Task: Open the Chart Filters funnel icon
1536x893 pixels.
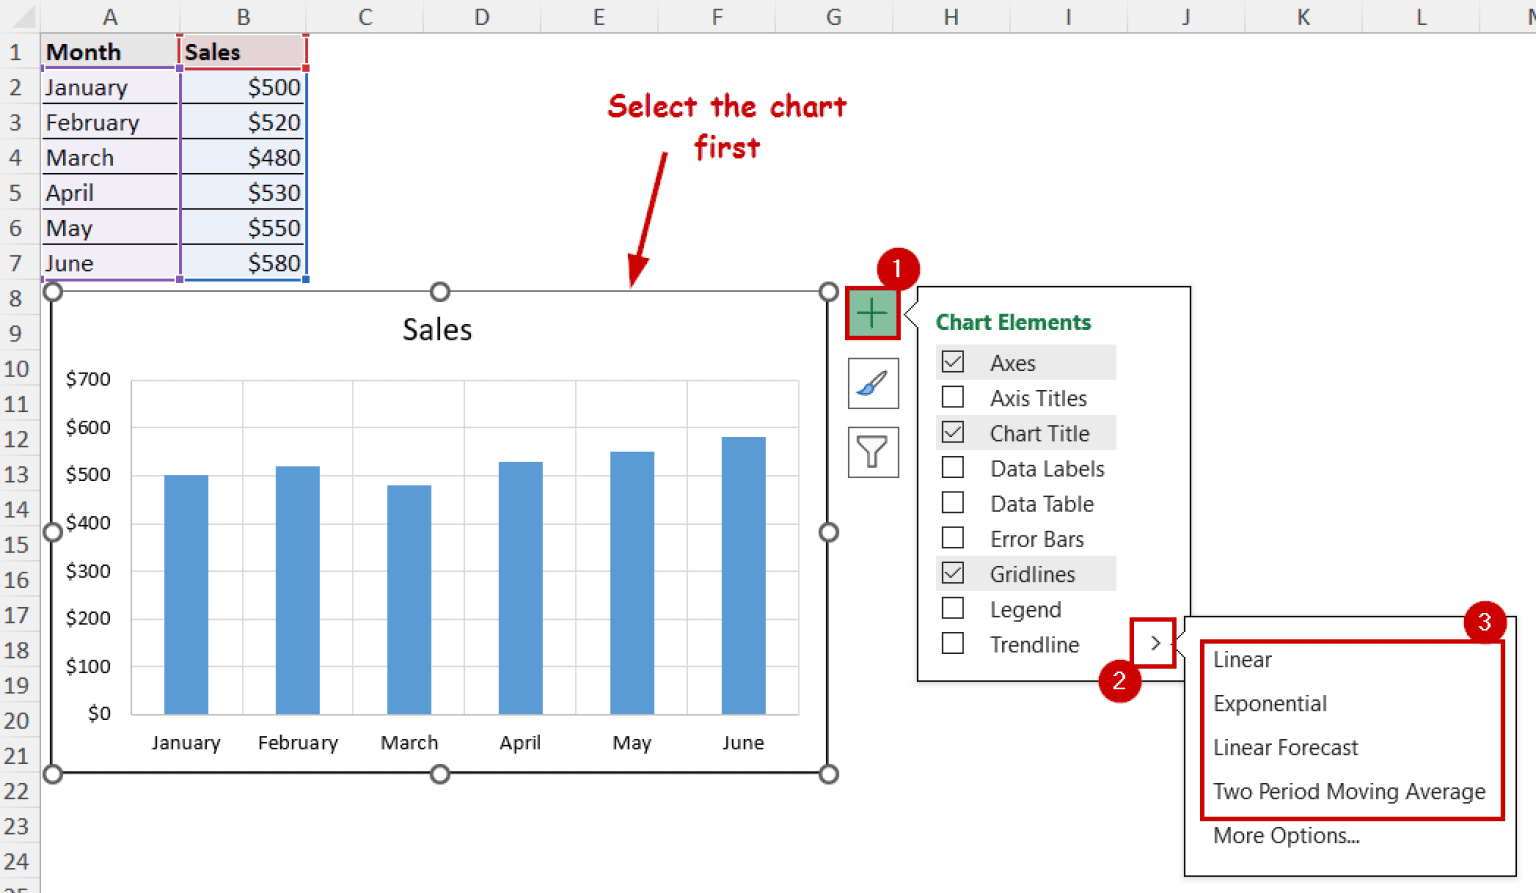Action: pos(872,452)
